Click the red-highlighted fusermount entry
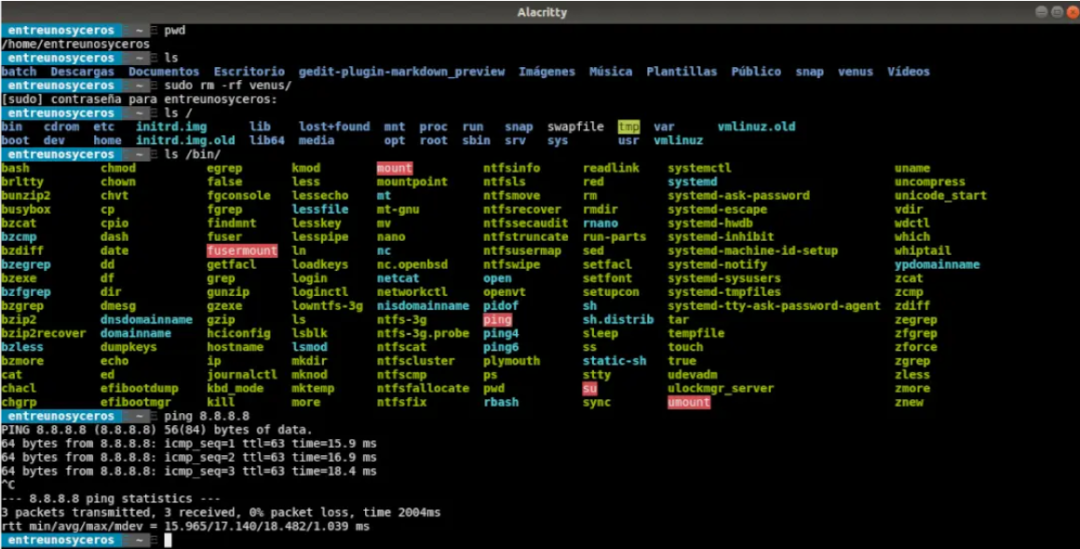Image resolution: width=1080 pixels, height=549 pixels. pos(242,251)
